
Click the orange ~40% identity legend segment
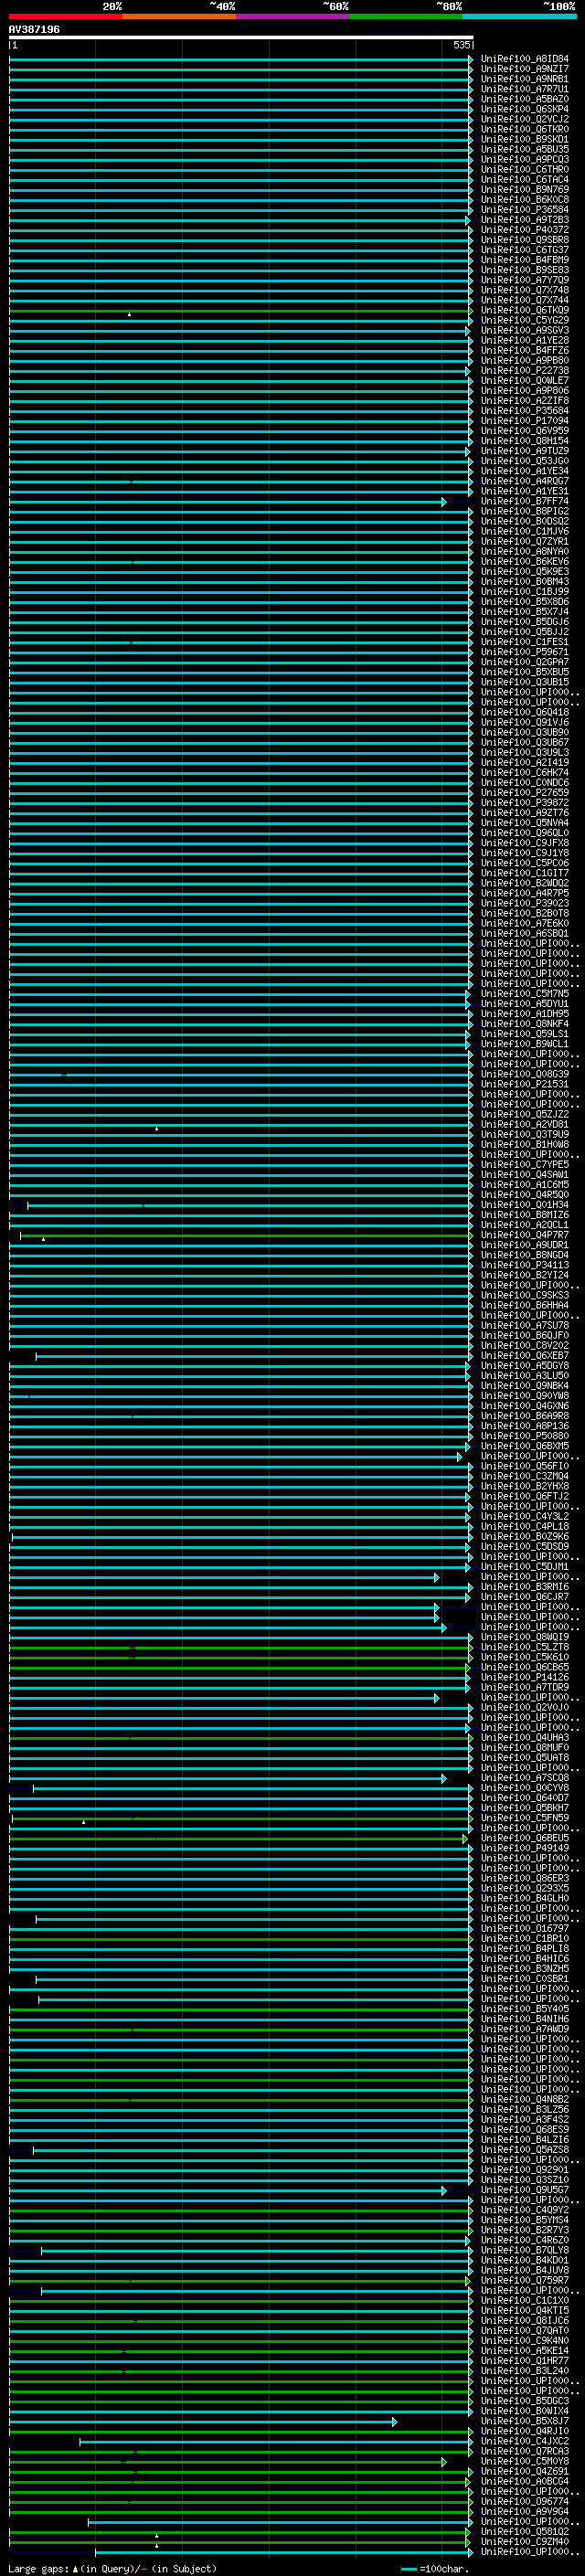click(x=180, y=16)
